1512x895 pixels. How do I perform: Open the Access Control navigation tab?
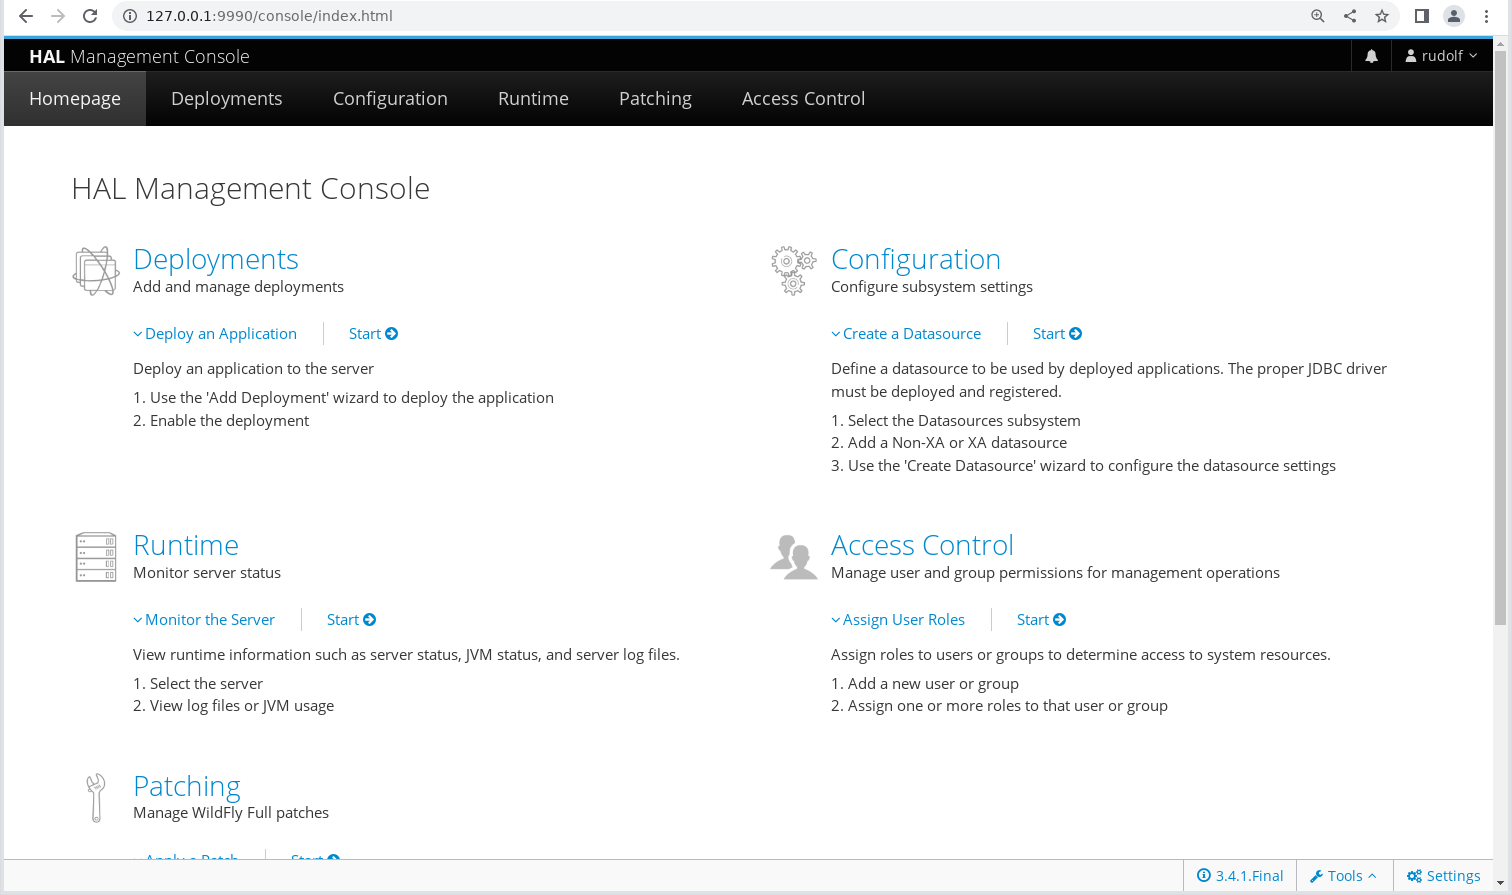(803, 99)
